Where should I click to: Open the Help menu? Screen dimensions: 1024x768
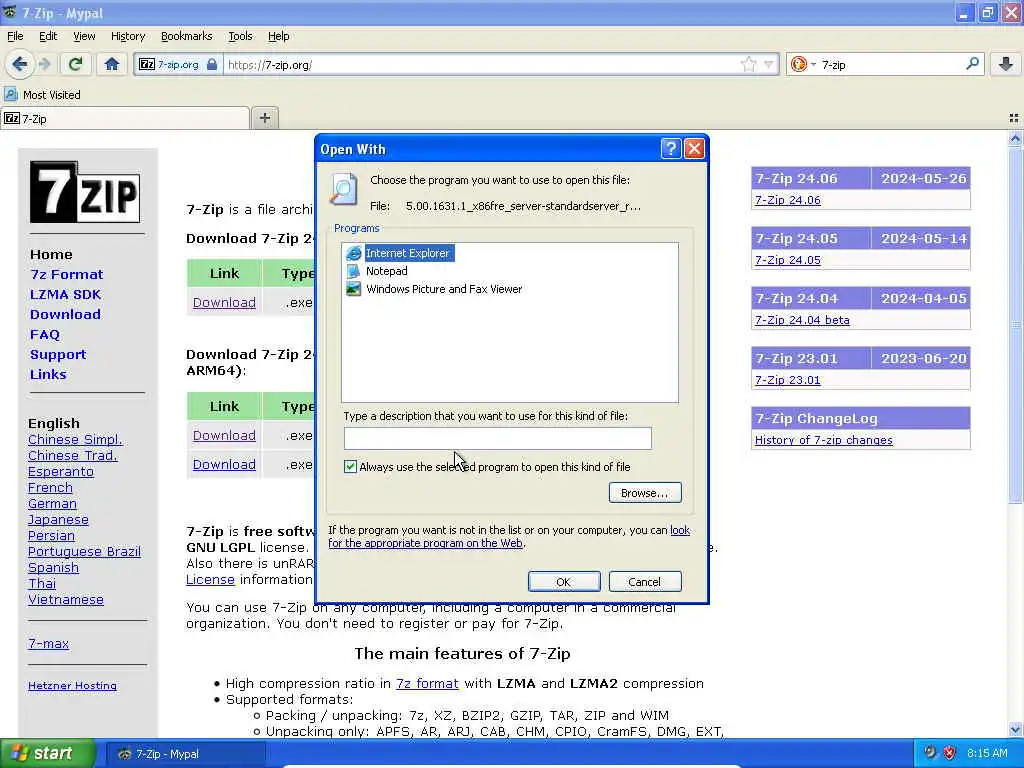(x=278, y=36)
